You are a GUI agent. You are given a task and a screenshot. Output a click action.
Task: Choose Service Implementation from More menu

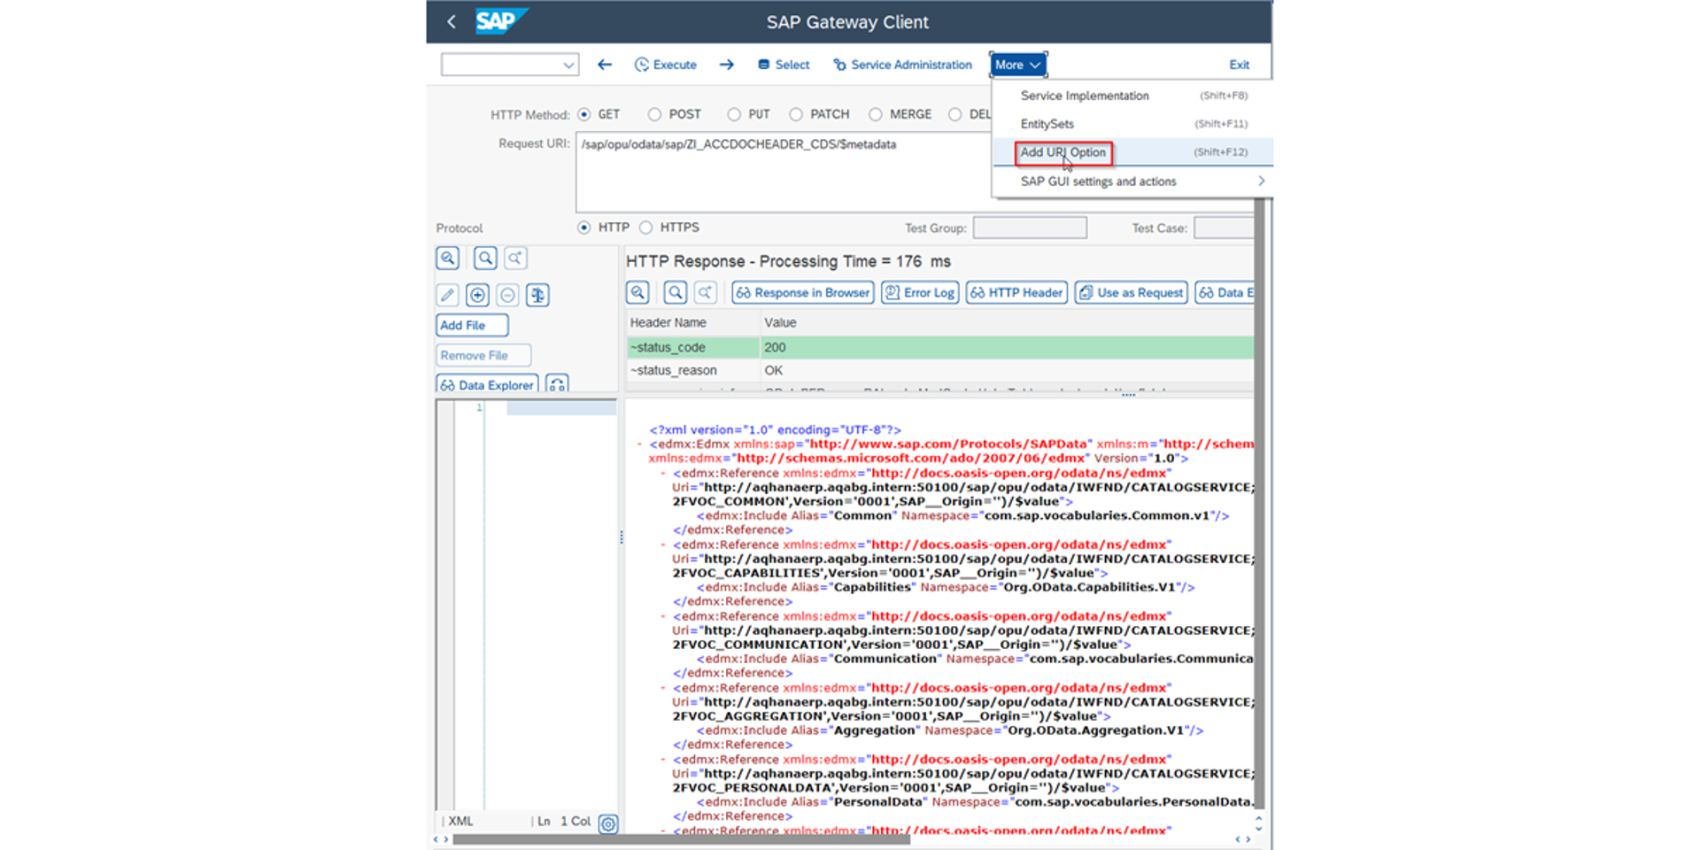(x=1132, y=96)
